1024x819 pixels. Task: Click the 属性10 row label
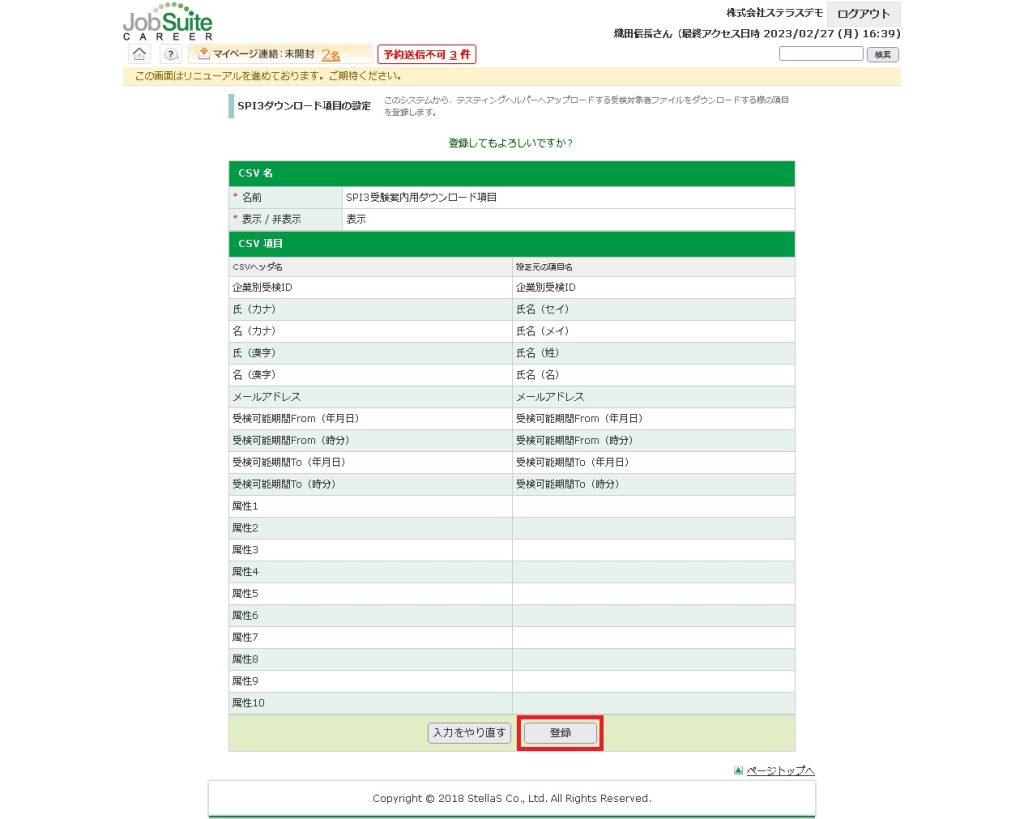tap(248, 703)
